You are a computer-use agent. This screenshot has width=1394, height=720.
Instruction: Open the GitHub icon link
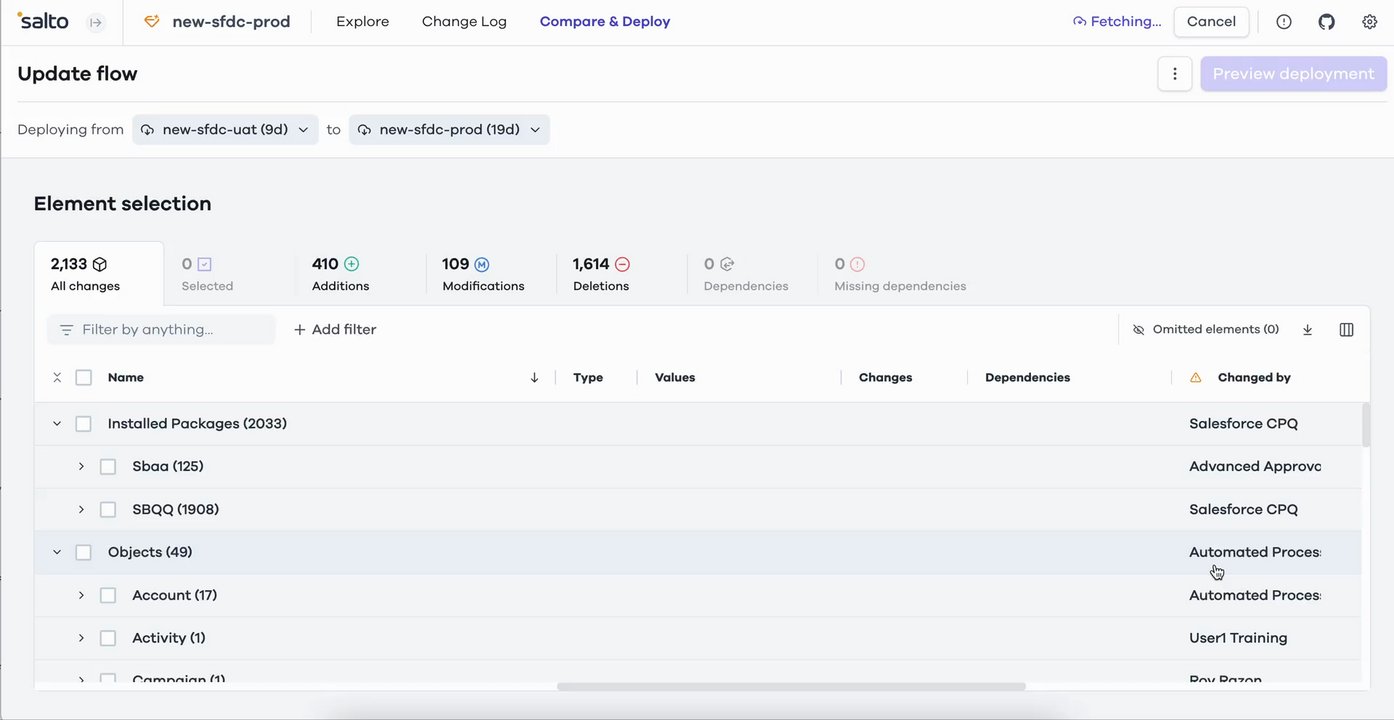coord(1326,21)
